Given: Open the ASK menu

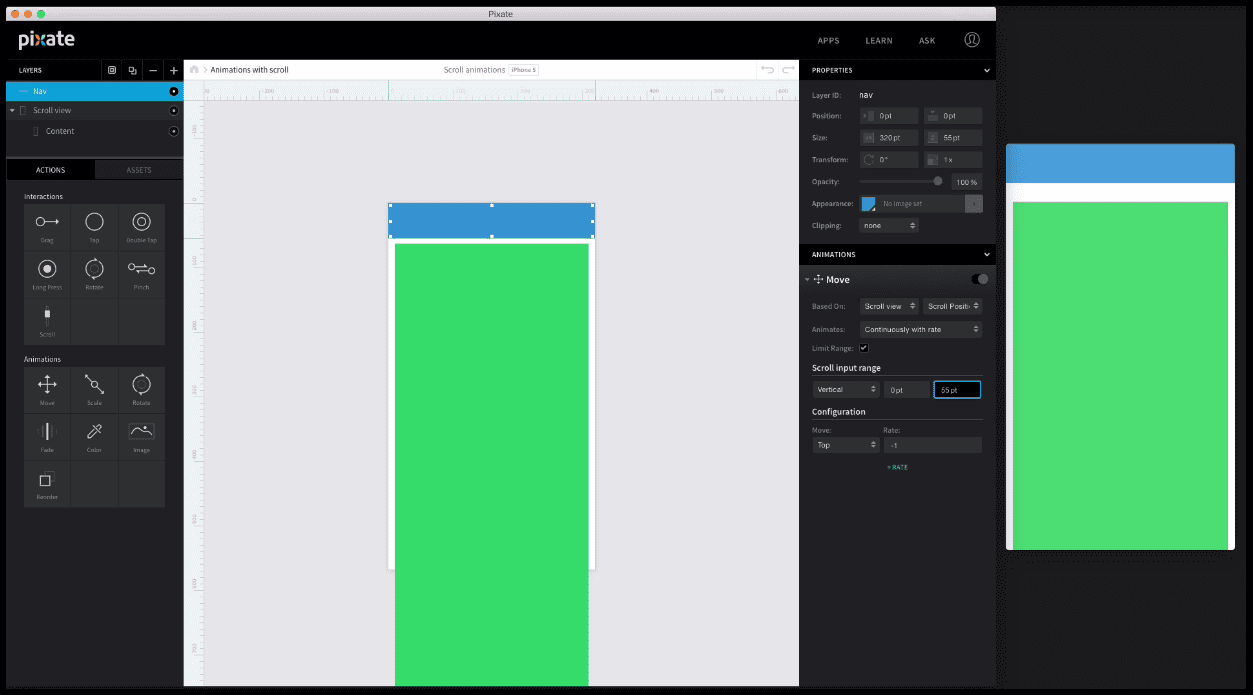Looking at the screenshot, I should click(927, 41).
